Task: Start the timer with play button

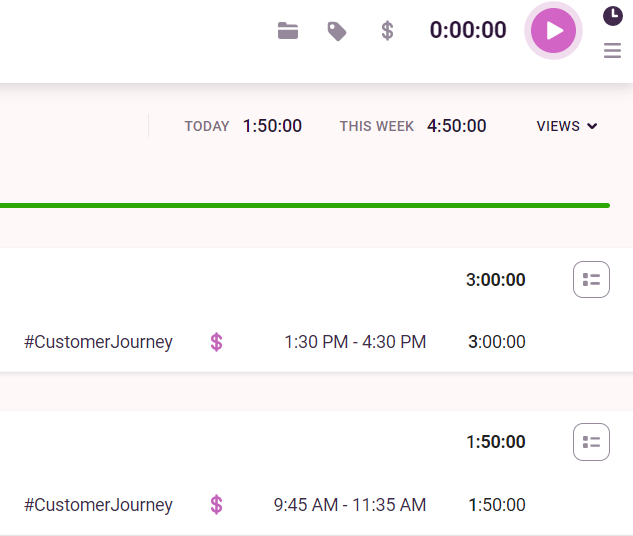Action: point(553,31)
